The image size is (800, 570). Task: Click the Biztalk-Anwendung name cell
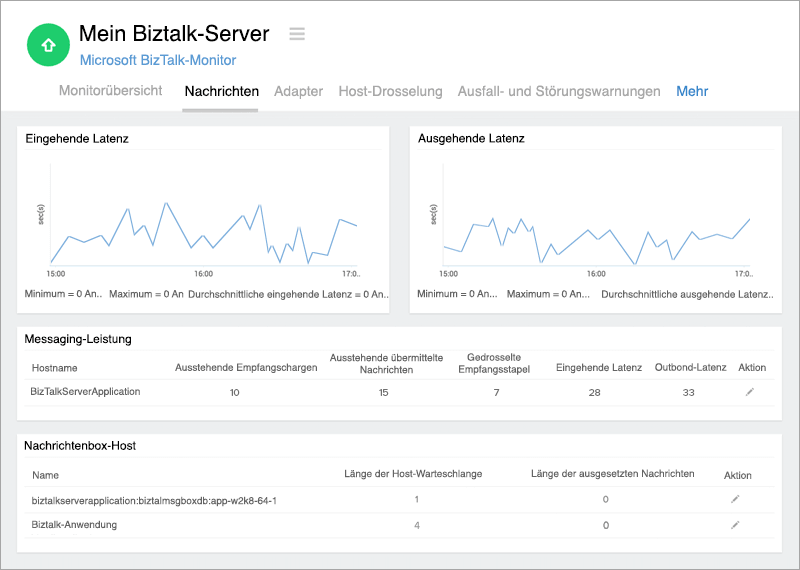pos(74,525)
